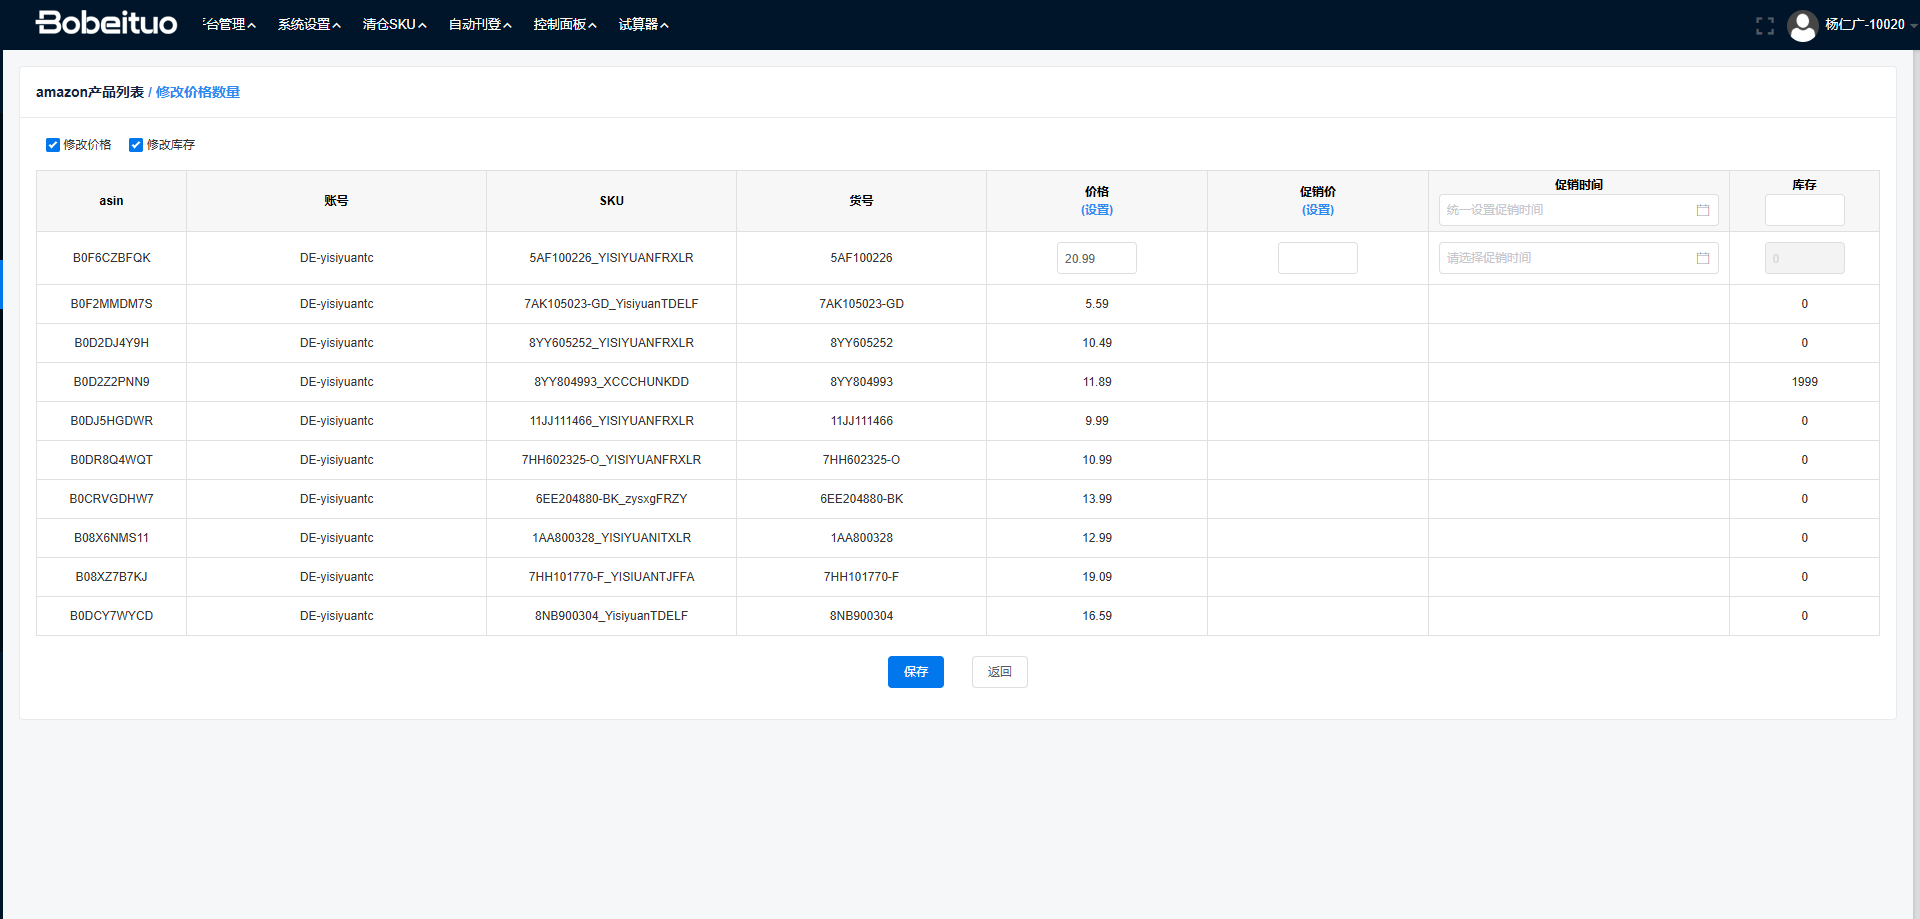
Task: Click 设置 link under 价格 header
Action: (1096, 210)
